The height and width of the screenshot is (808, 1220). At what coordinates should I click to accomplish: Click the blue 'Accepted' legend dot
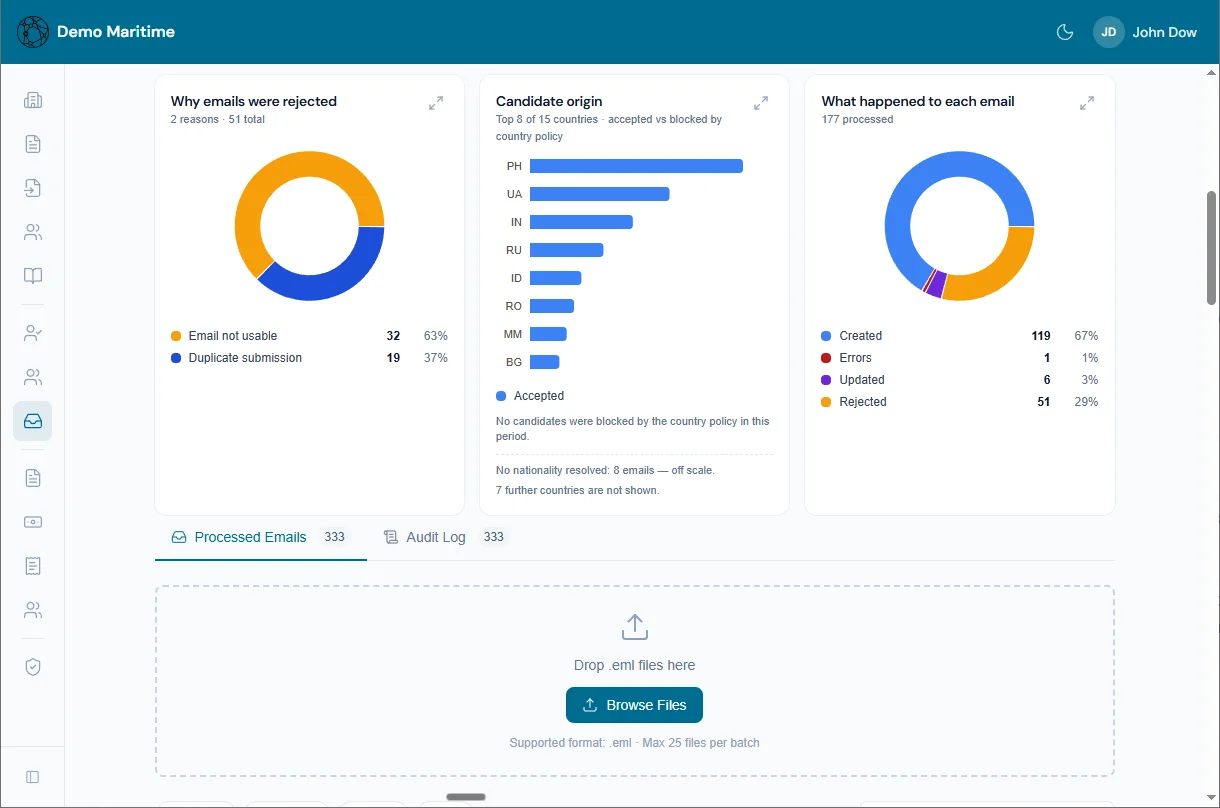click(x=501, y=396)
